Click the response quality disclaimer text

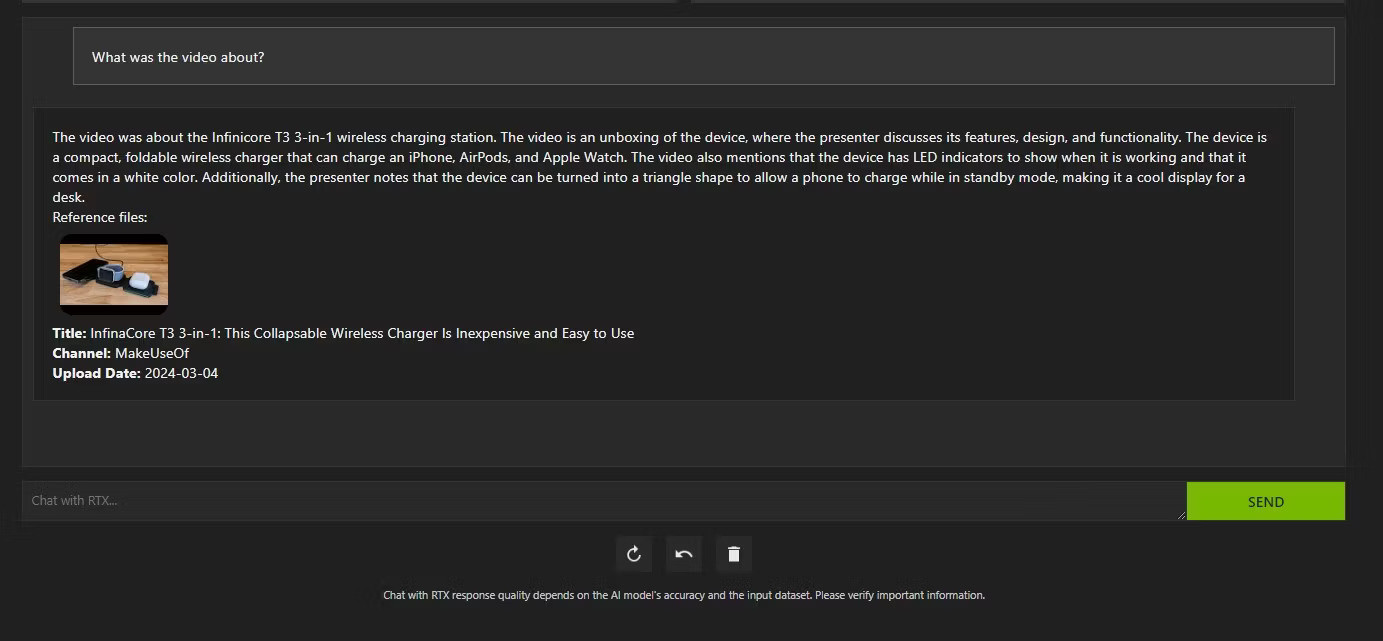tap(684, 595)
